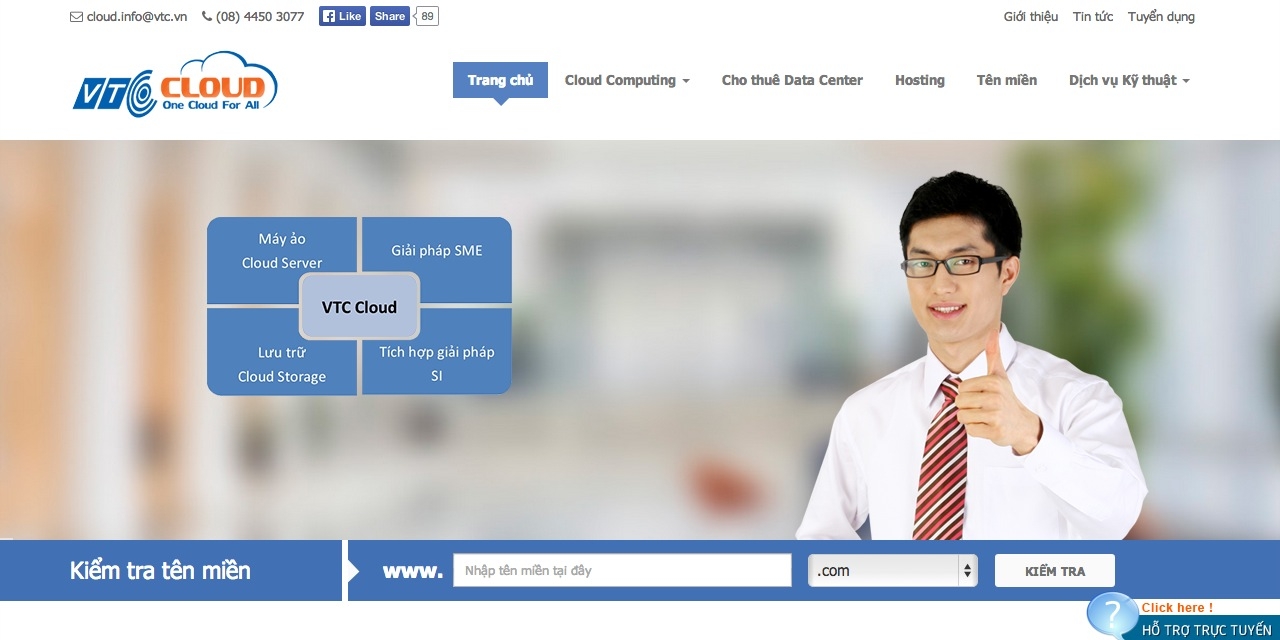Expand the Cloud Computing menu

(627, 80)
